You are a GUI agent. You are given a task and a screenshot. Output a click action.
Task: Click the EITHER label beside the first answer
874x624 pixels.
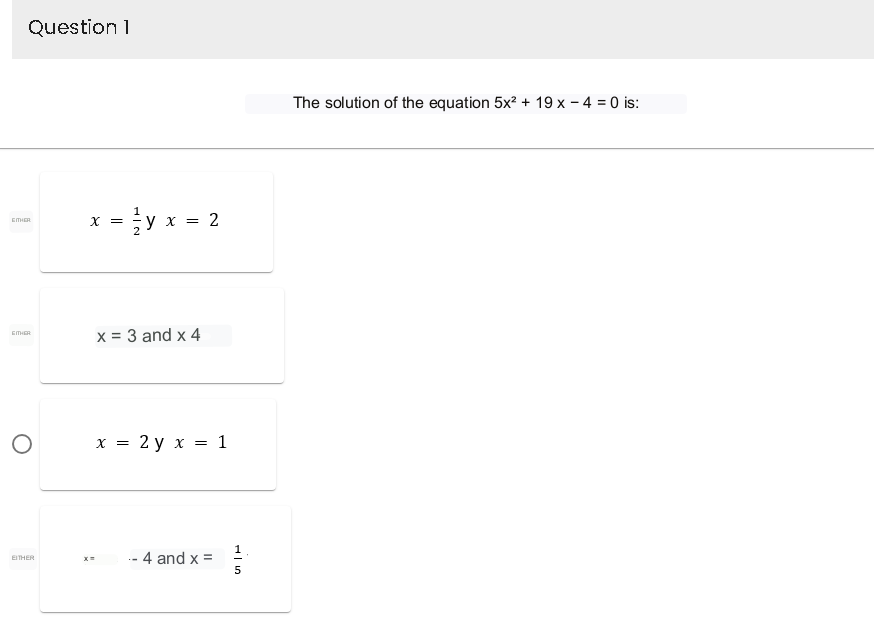(x=20, y=220)
